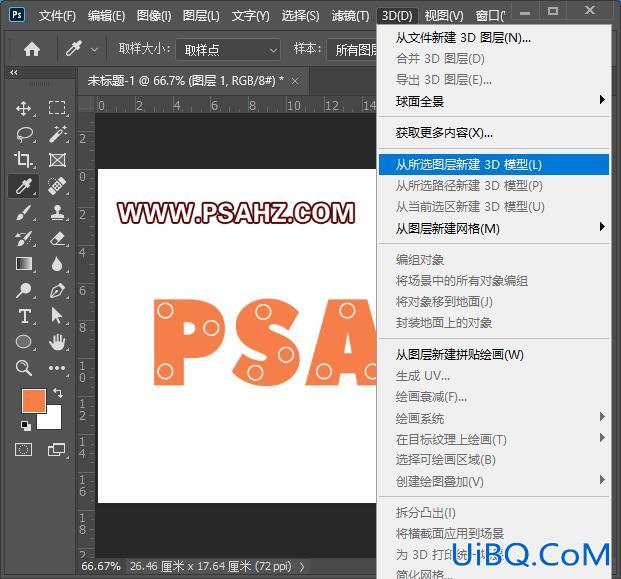Select the Gradient tool
Screen dimensions: 621x579
pyautogui.click(x=24, y=264)
